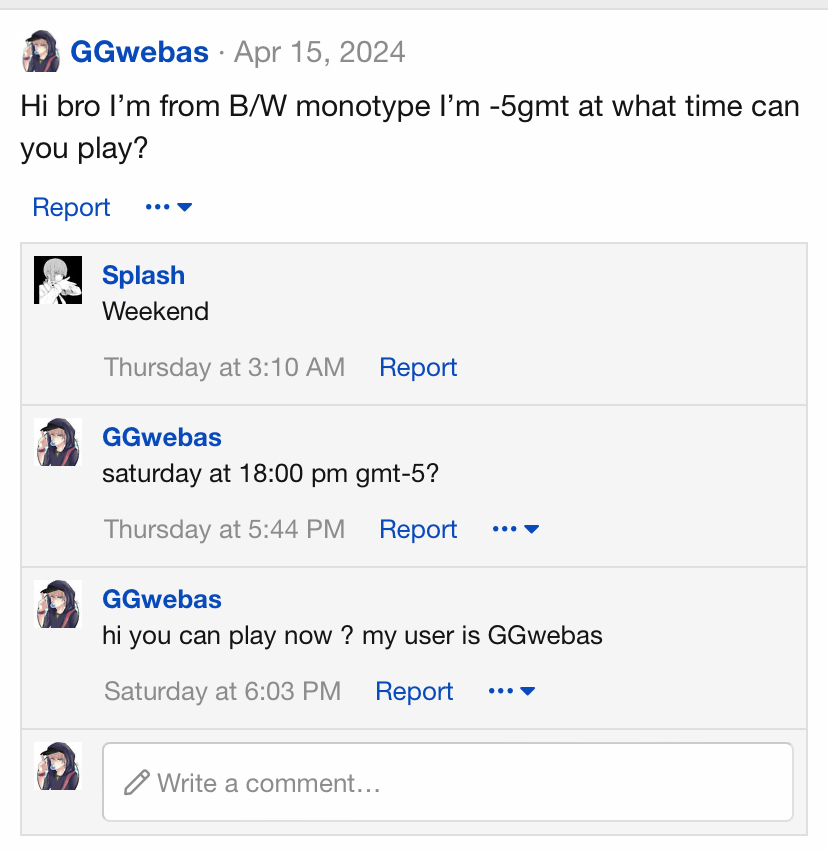
Task: Click the pencil icon in the comment box
Action: pos(136,782)
